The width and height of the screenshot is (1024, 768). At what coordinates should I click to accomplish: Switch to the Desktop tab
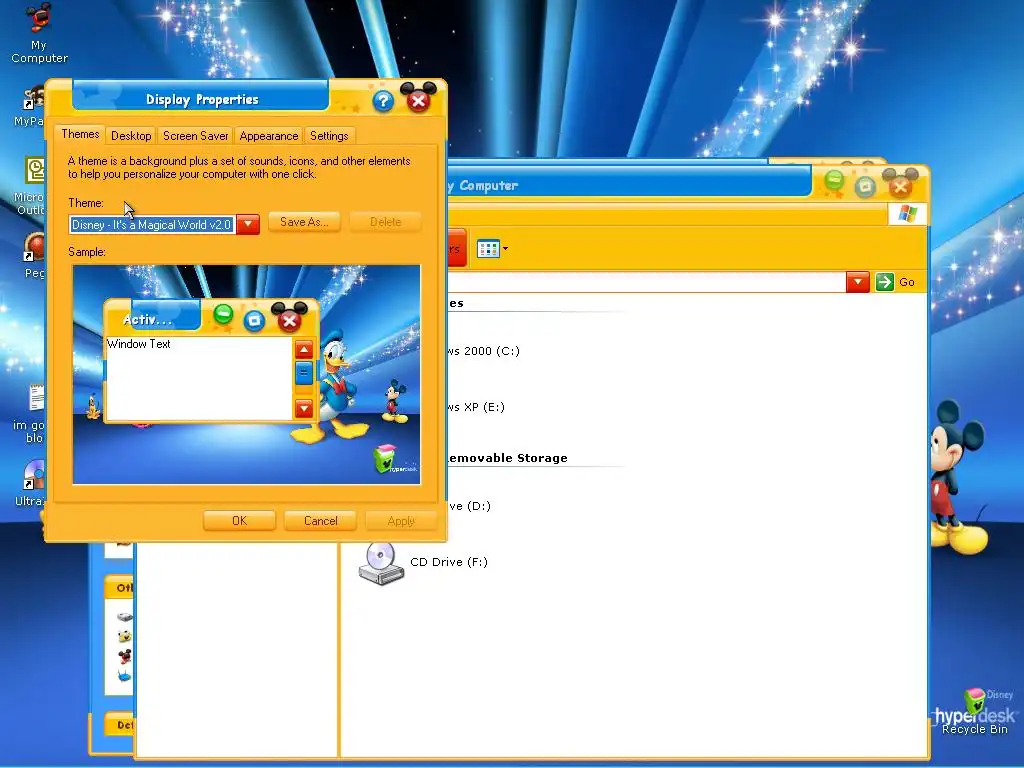pos(131,136)
